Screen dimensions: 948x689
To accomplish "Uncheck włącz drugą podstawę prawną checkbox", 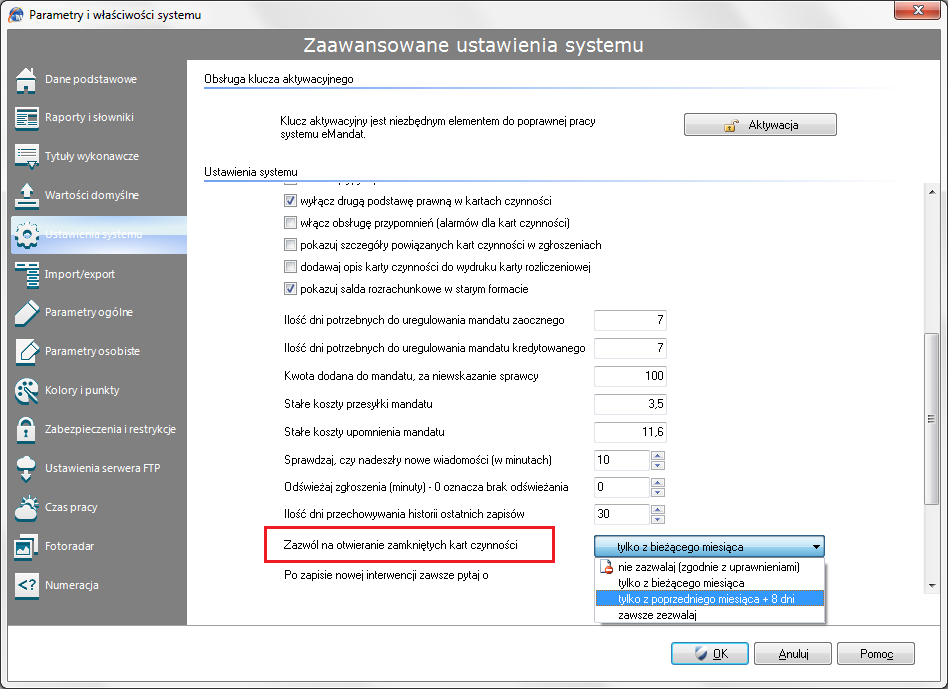I will pyautogui.click(x=291, y=201).
